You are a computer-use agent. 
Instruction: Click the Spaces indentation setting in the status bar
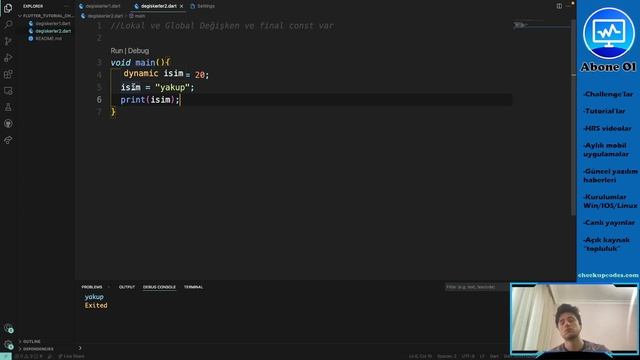pyautogui.click(x=447, y=356)
